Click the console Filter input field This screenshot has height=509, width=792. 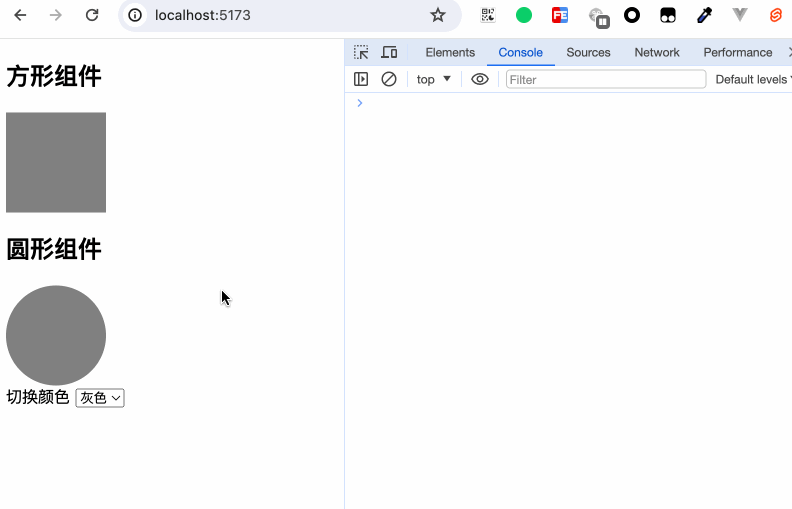[605, 79]
